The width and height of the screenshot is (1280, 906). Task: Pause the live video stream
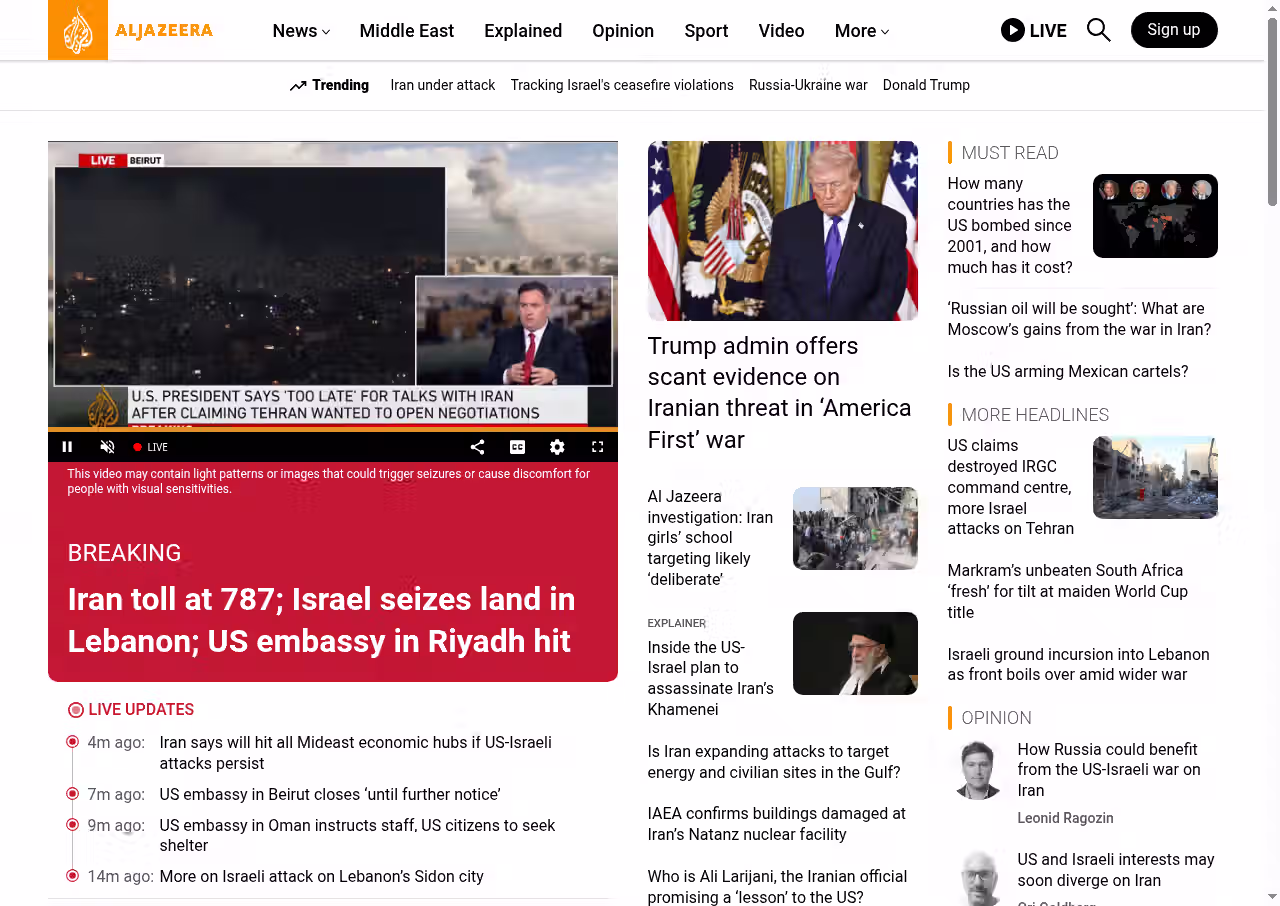(x=68, y=447)
